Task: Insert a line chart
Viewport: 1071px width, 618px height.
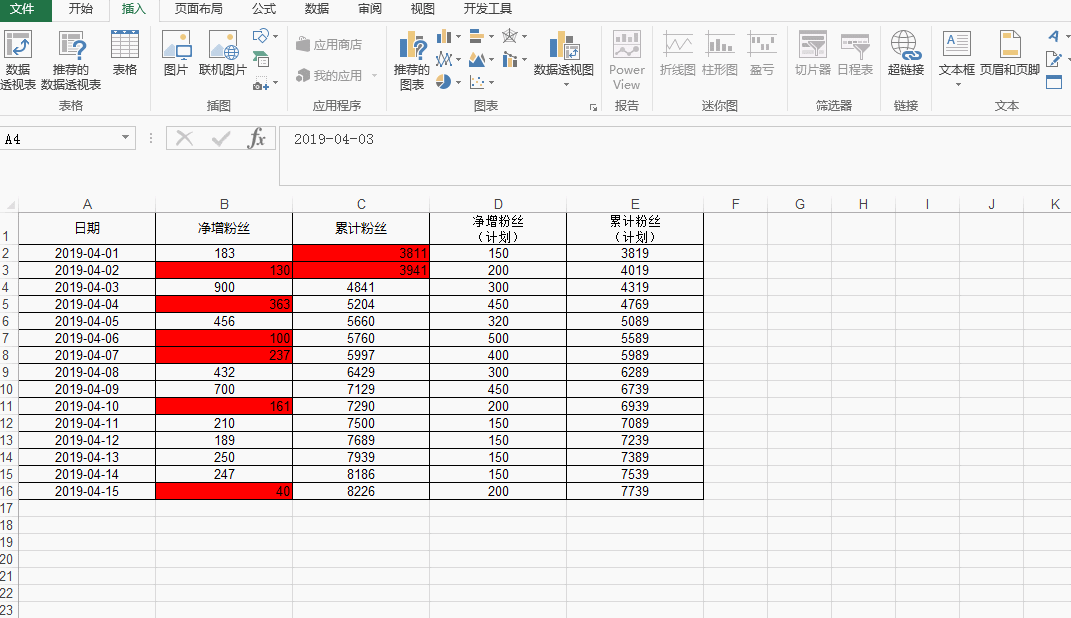Action: pyautogui.click(x=445, y=59)
